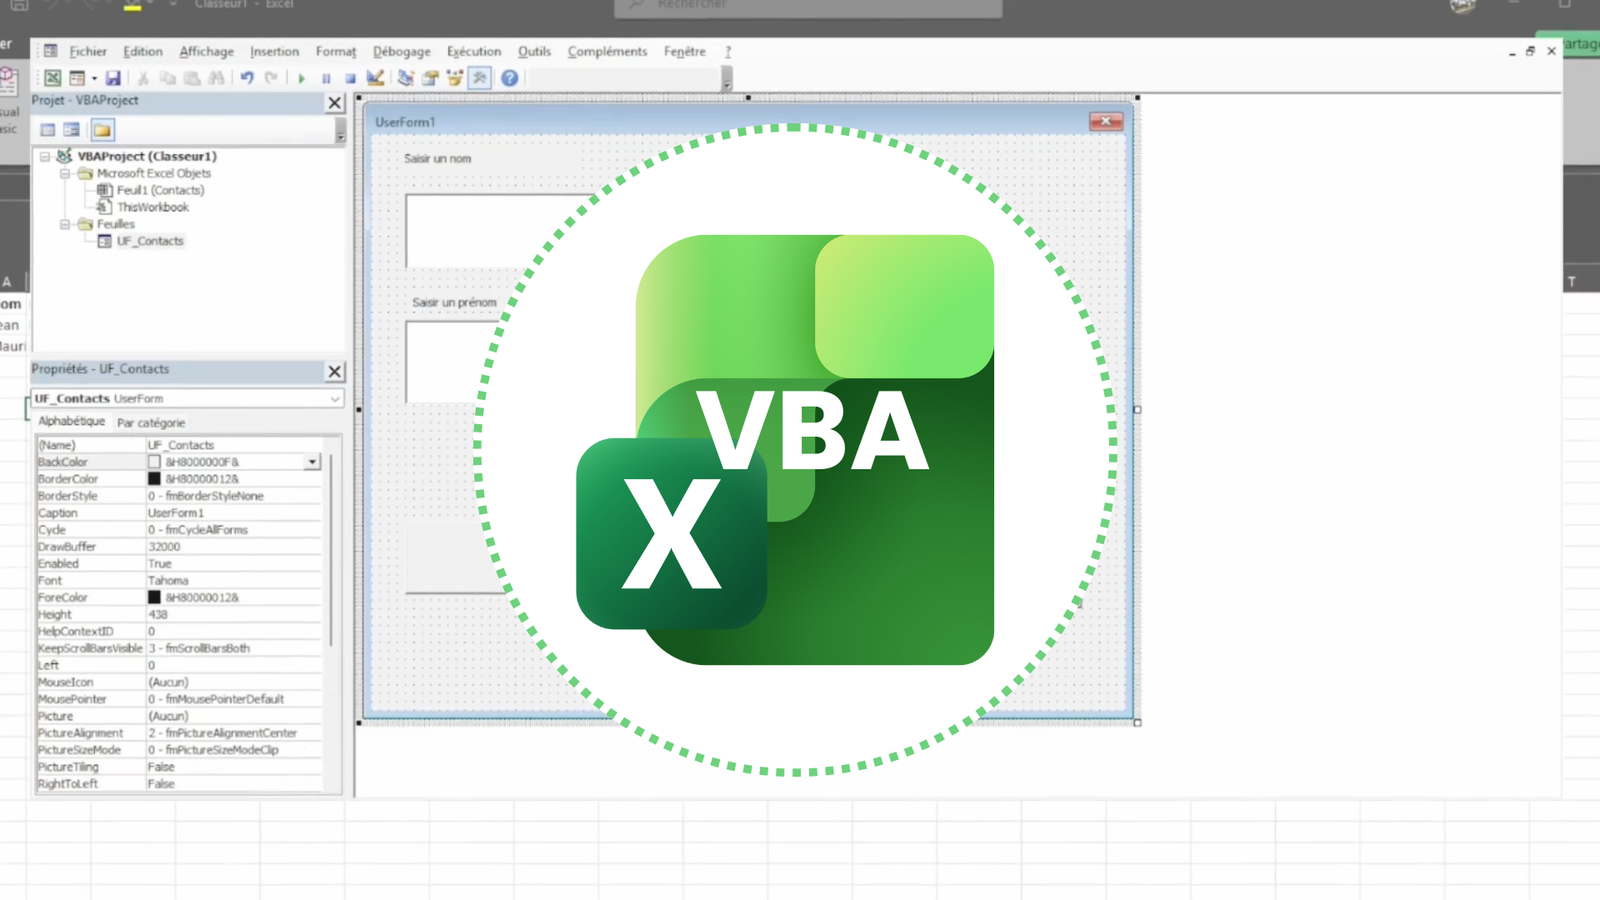This screenshot has height=900, width=1600.
Task: Click the View Microsoft Excel icon
Action: (x=52, y=77)
